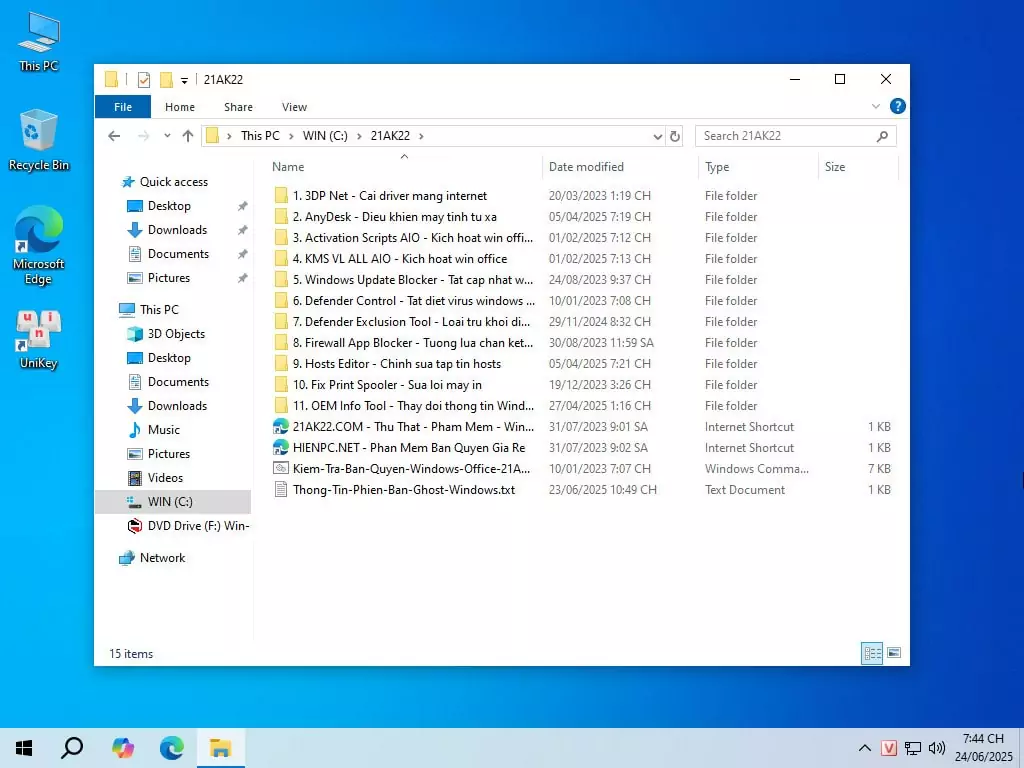
Task: Open This PC desktop icon
Action: pyautogui.click(x=39, y=41)
